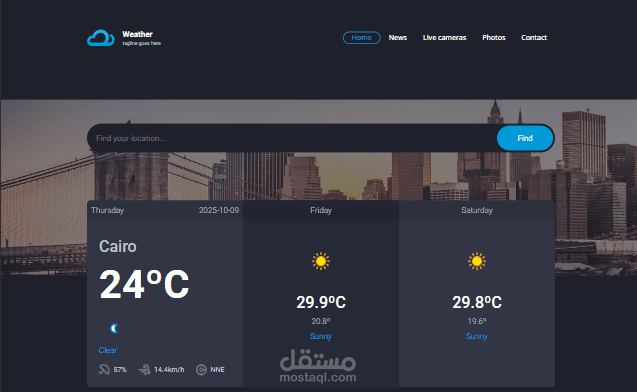Click the moon icon under 24°C
637x392 pixels.
click(114, 328)
